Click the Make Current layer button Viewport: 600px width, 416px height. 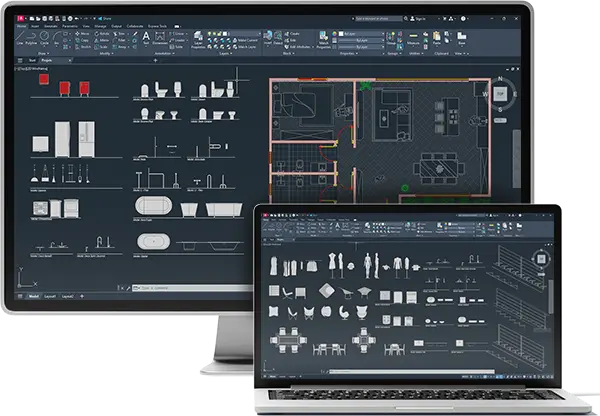(244, 40)
